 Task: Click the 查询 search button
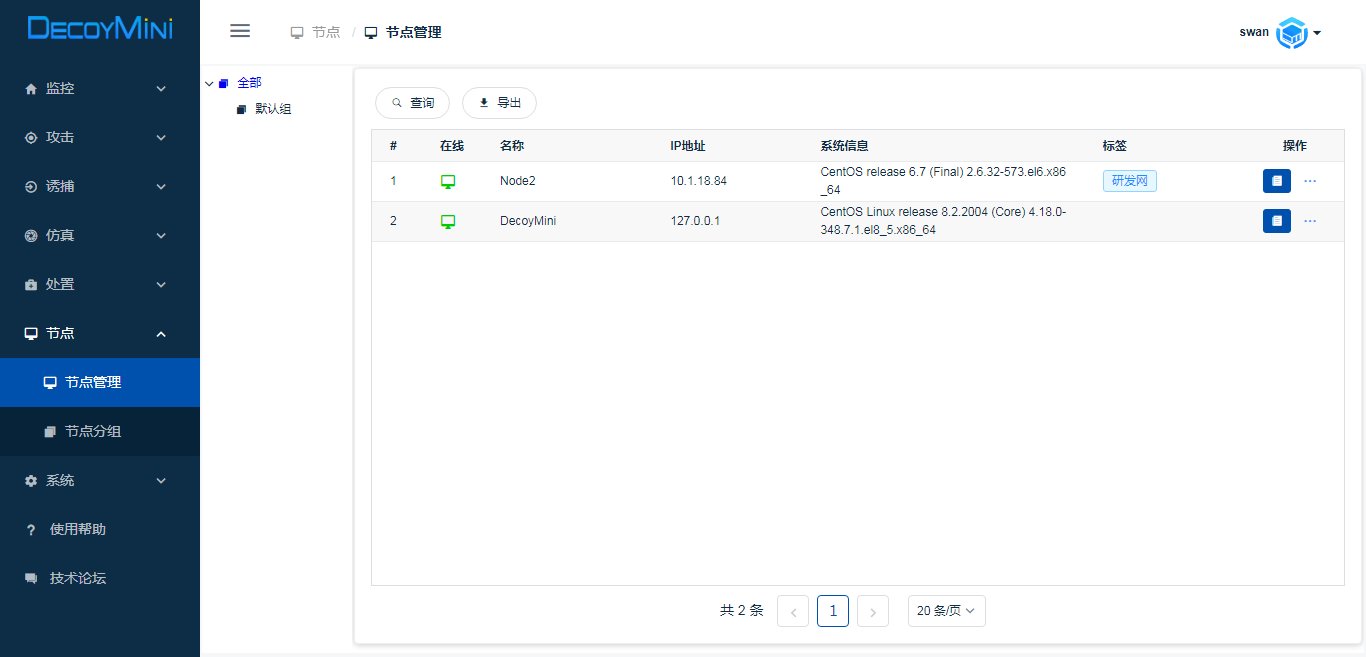(412, 103)
